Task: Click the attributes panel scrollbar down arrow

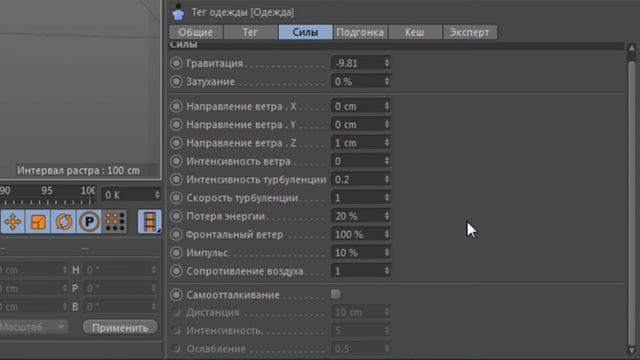Action: pyautogui.click(x=632, y=350)
